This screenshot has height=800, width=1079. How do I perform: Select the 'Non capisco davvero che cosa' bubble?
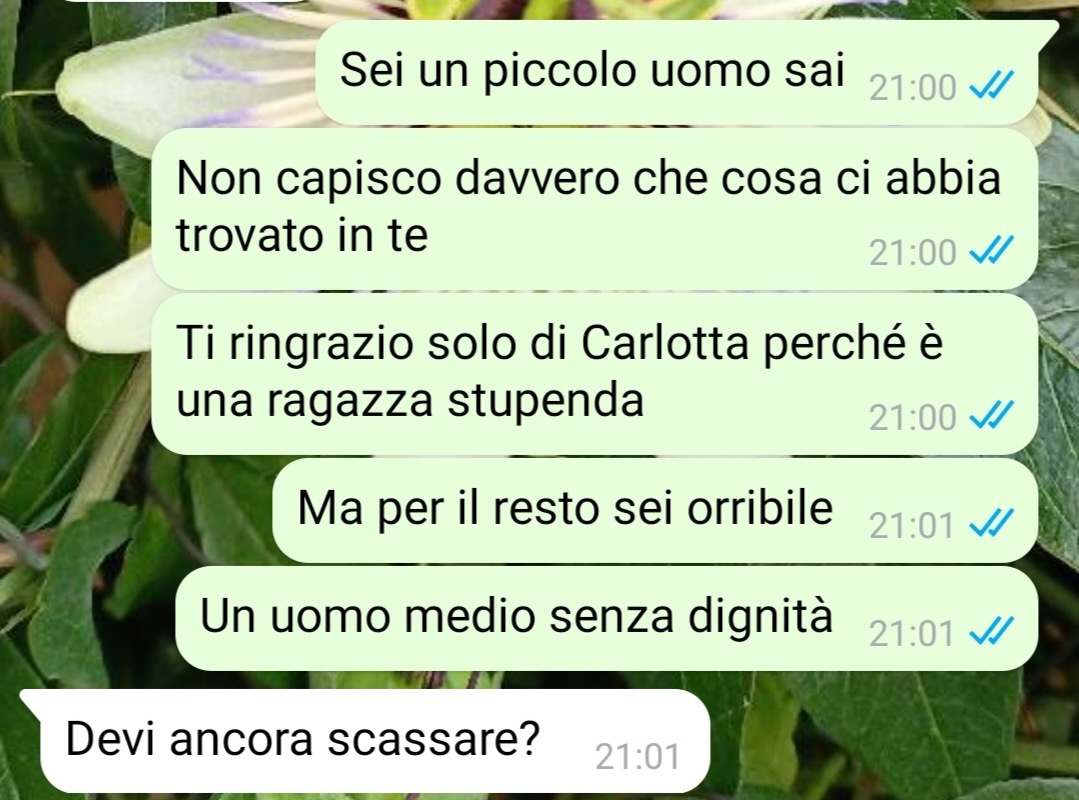point(594,209)
